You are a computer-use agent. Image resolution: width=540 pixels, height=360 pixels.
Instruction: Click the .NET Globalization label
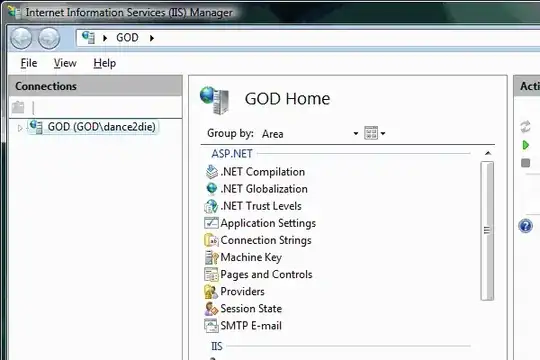click(x=264, y=189)
